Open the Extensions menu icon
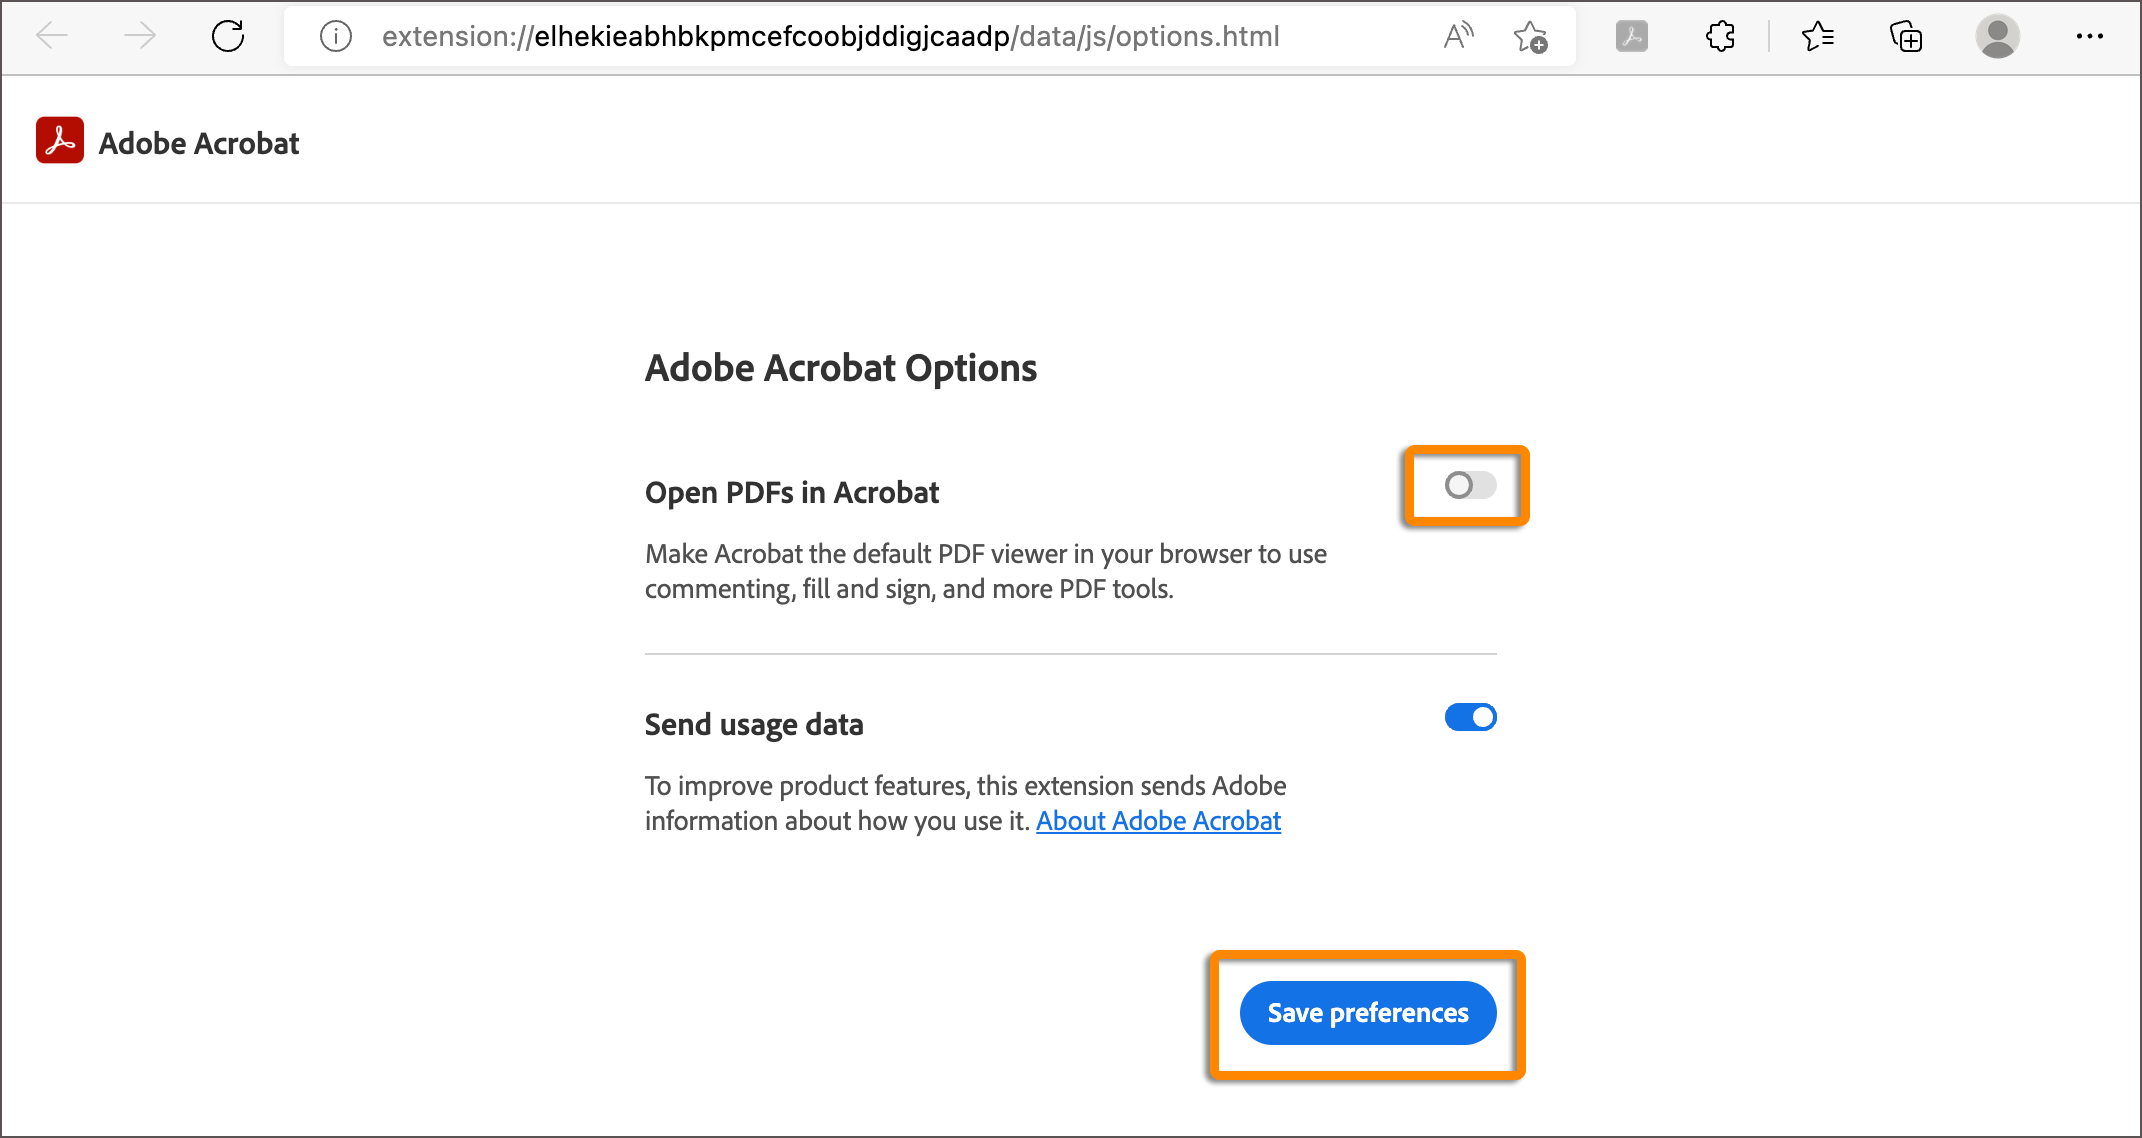The image size is (2142, 1138). point(1720,36)
